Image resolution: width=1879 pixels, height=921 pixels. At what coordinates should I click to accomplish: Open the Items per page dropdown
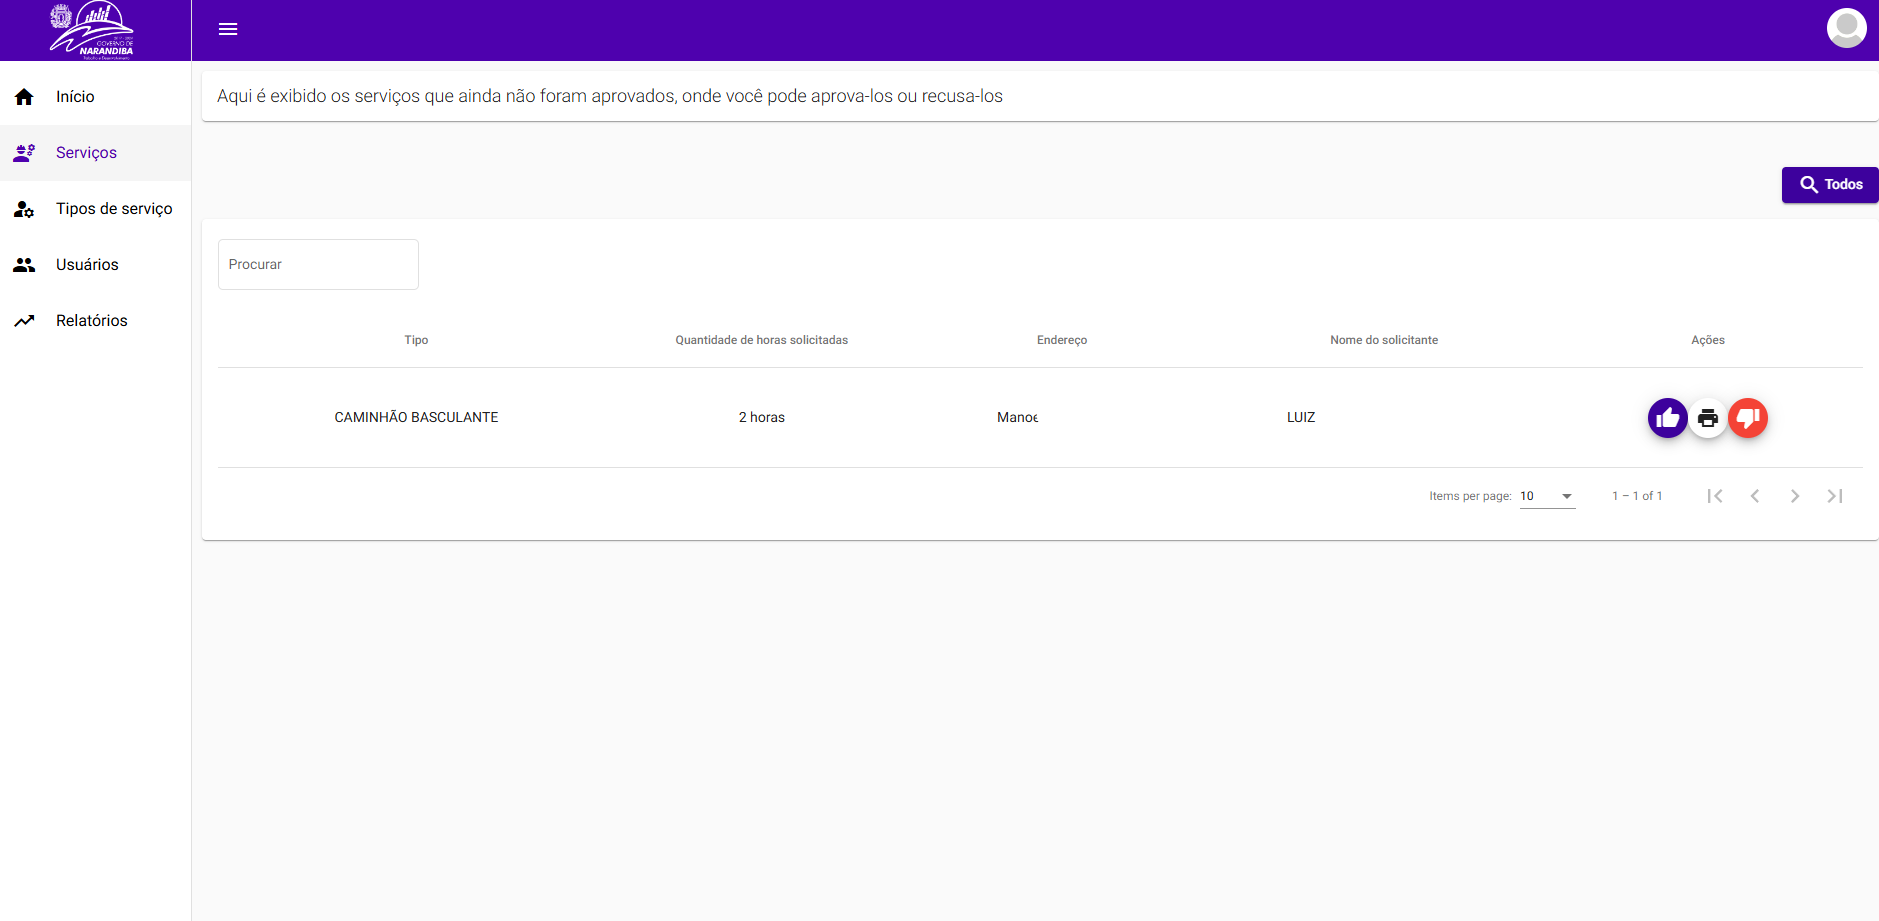(x=1547, y=496)
